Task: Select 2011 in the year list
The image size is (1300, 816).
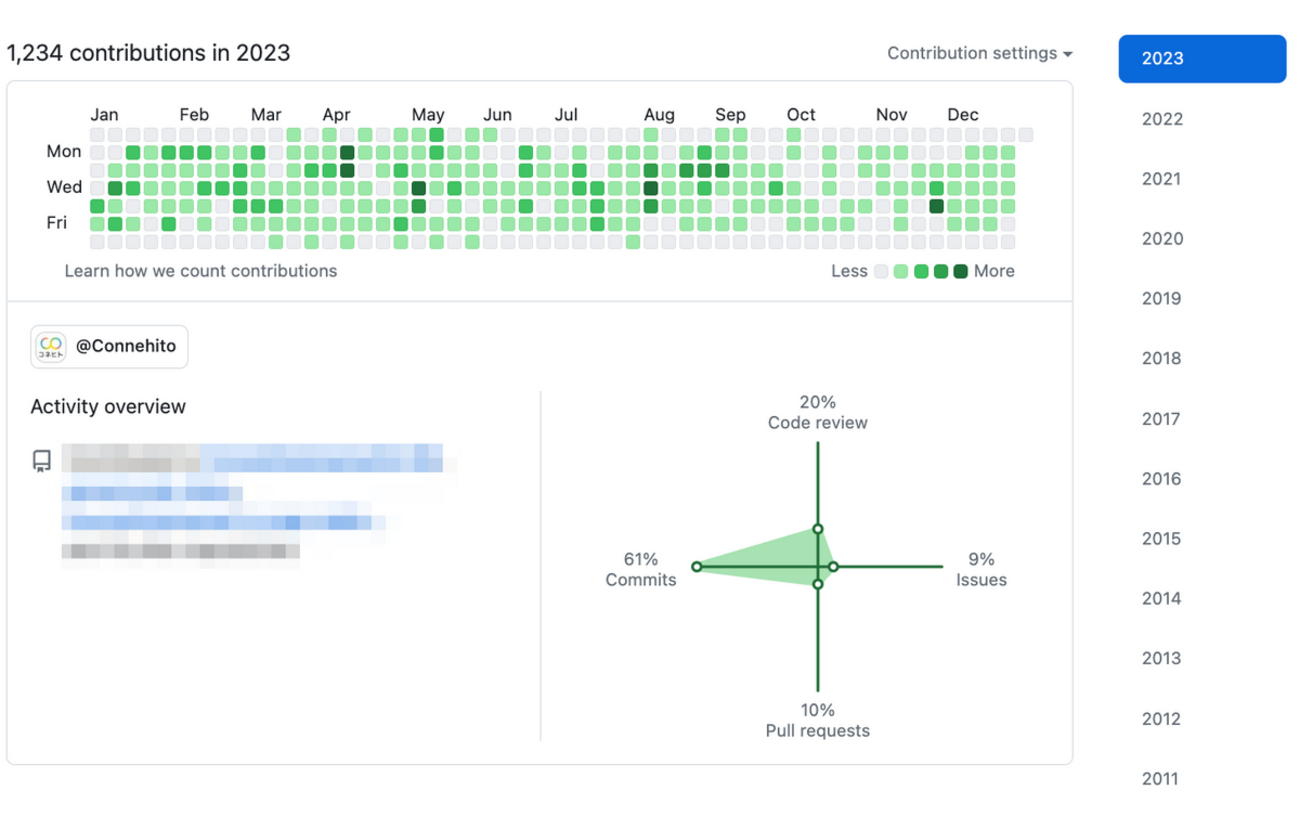Action: 1160,779
